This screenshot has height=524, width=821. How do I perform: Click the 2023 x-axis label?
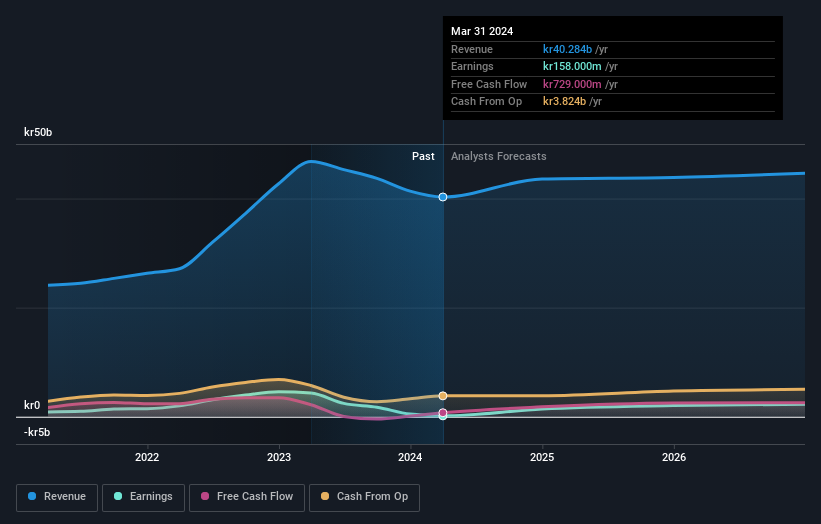tap(279, 457)
